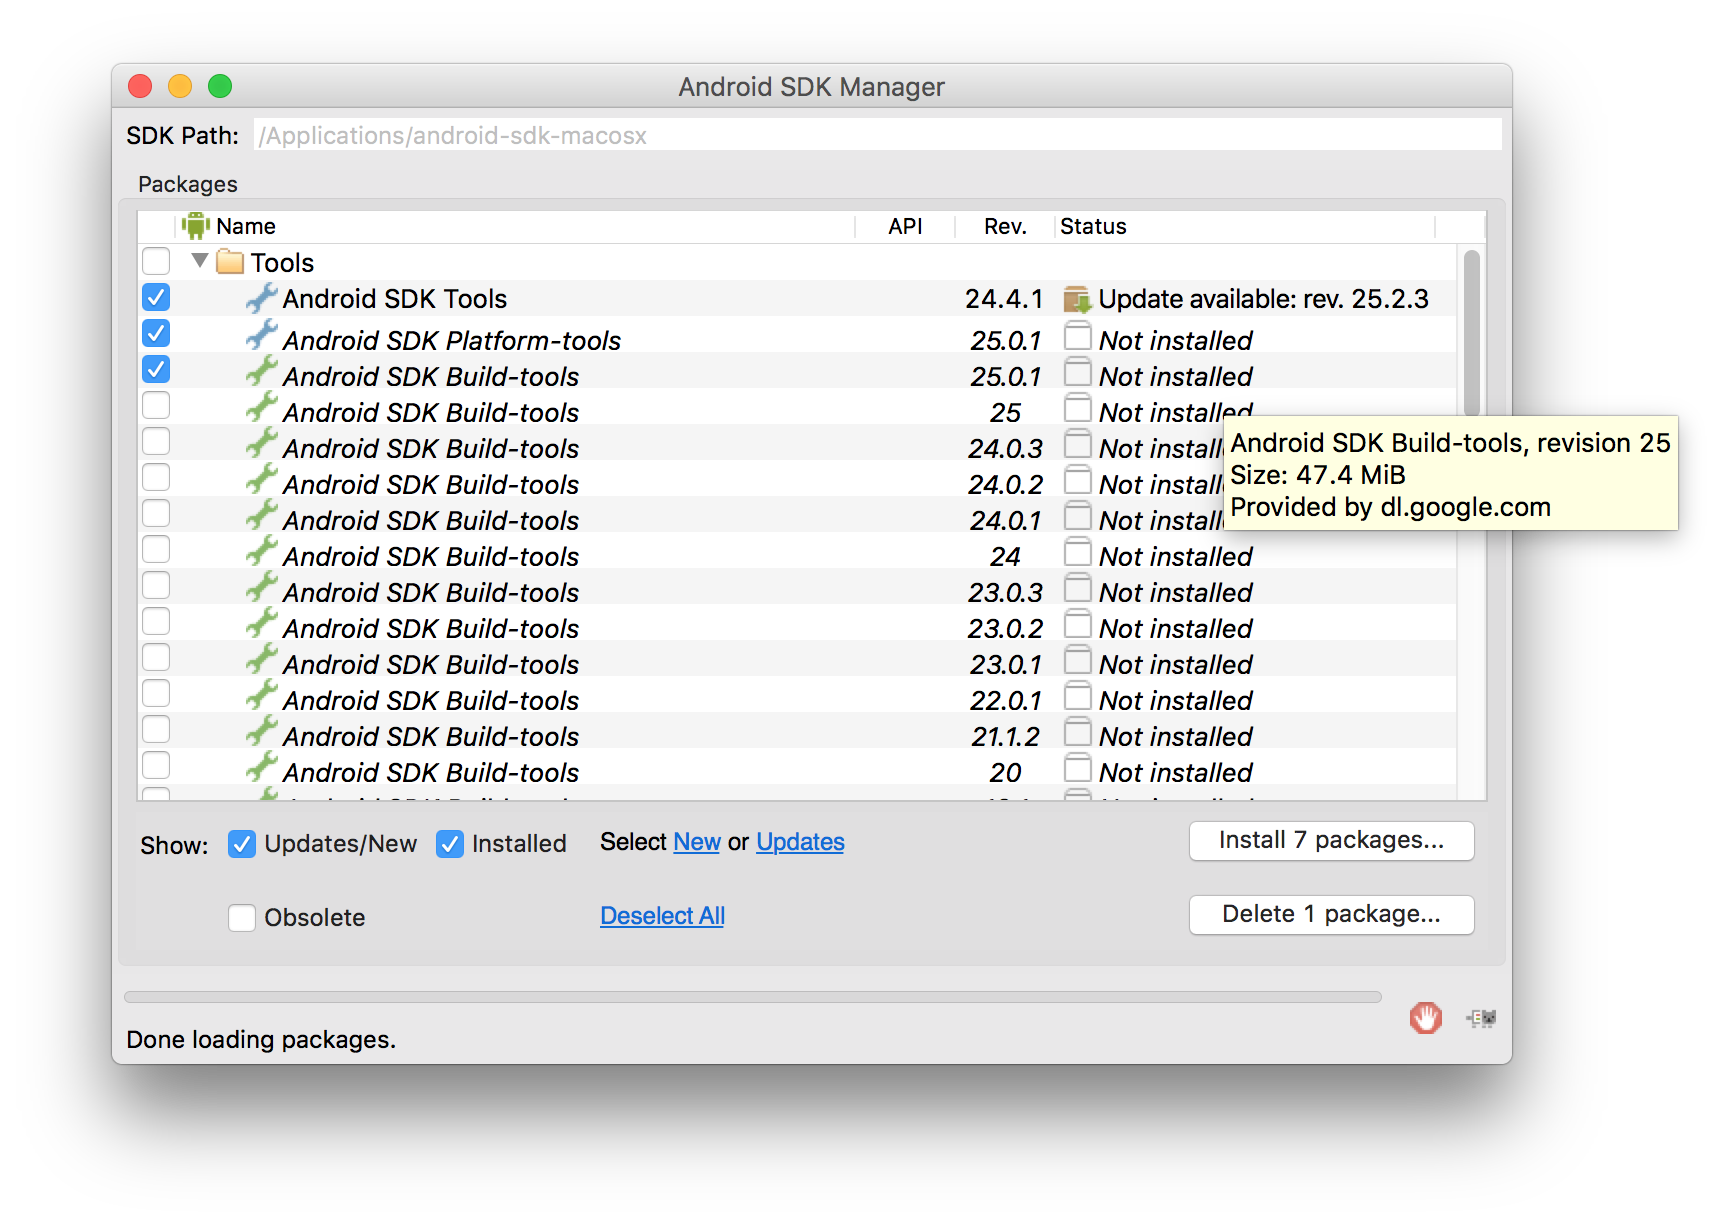1712x1224 pixels.
Task: Check the Build-tools rev 25 checkbox
Action: [156, 405]
